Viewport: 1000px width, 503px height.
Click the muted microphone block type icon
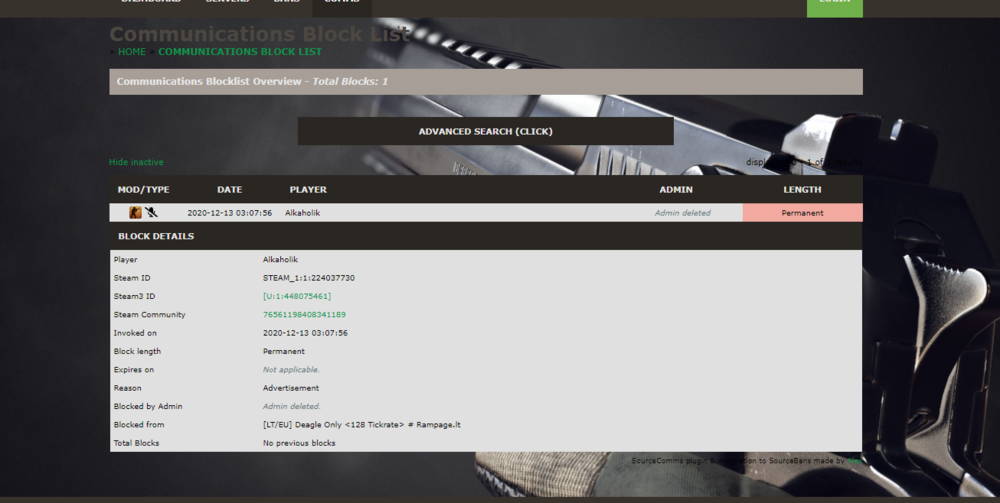coord(151,212)
